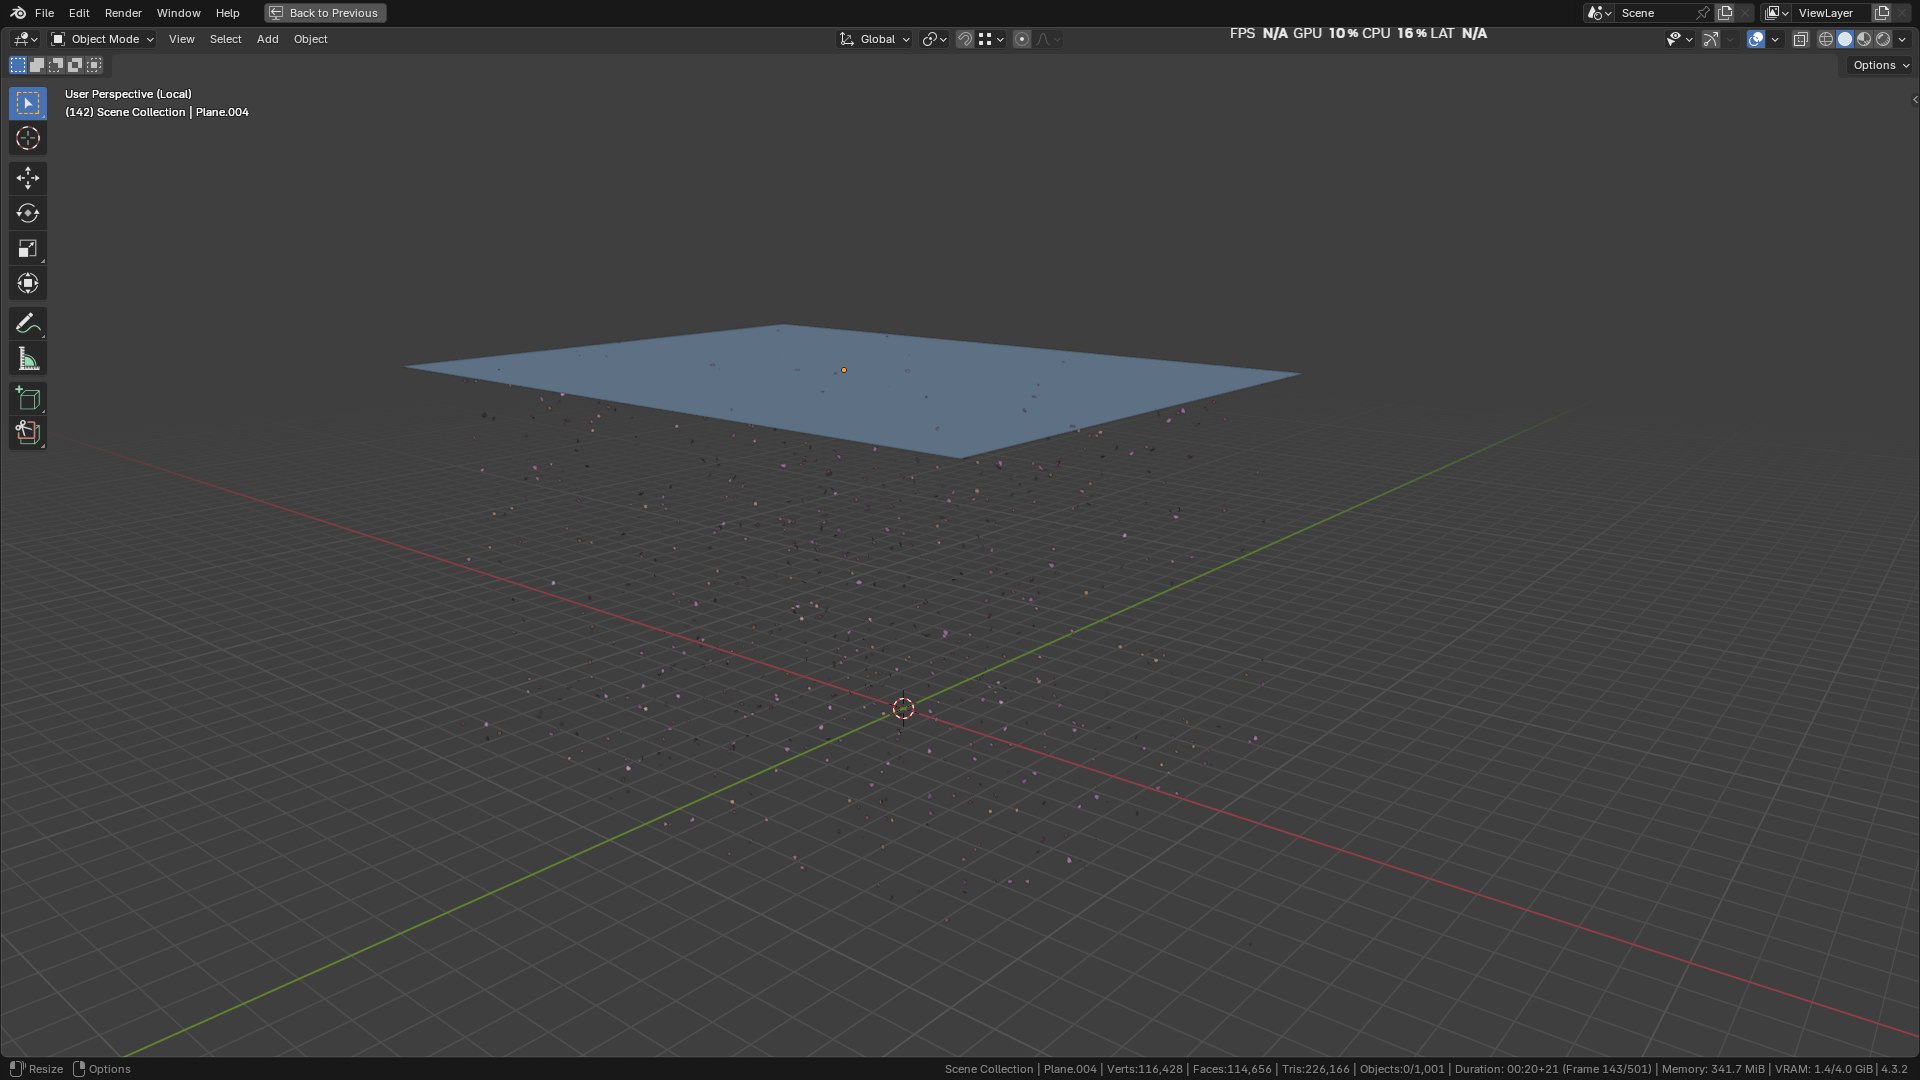
Task: Click the ViewLayer name field
Action: [x=1832, y=13]
